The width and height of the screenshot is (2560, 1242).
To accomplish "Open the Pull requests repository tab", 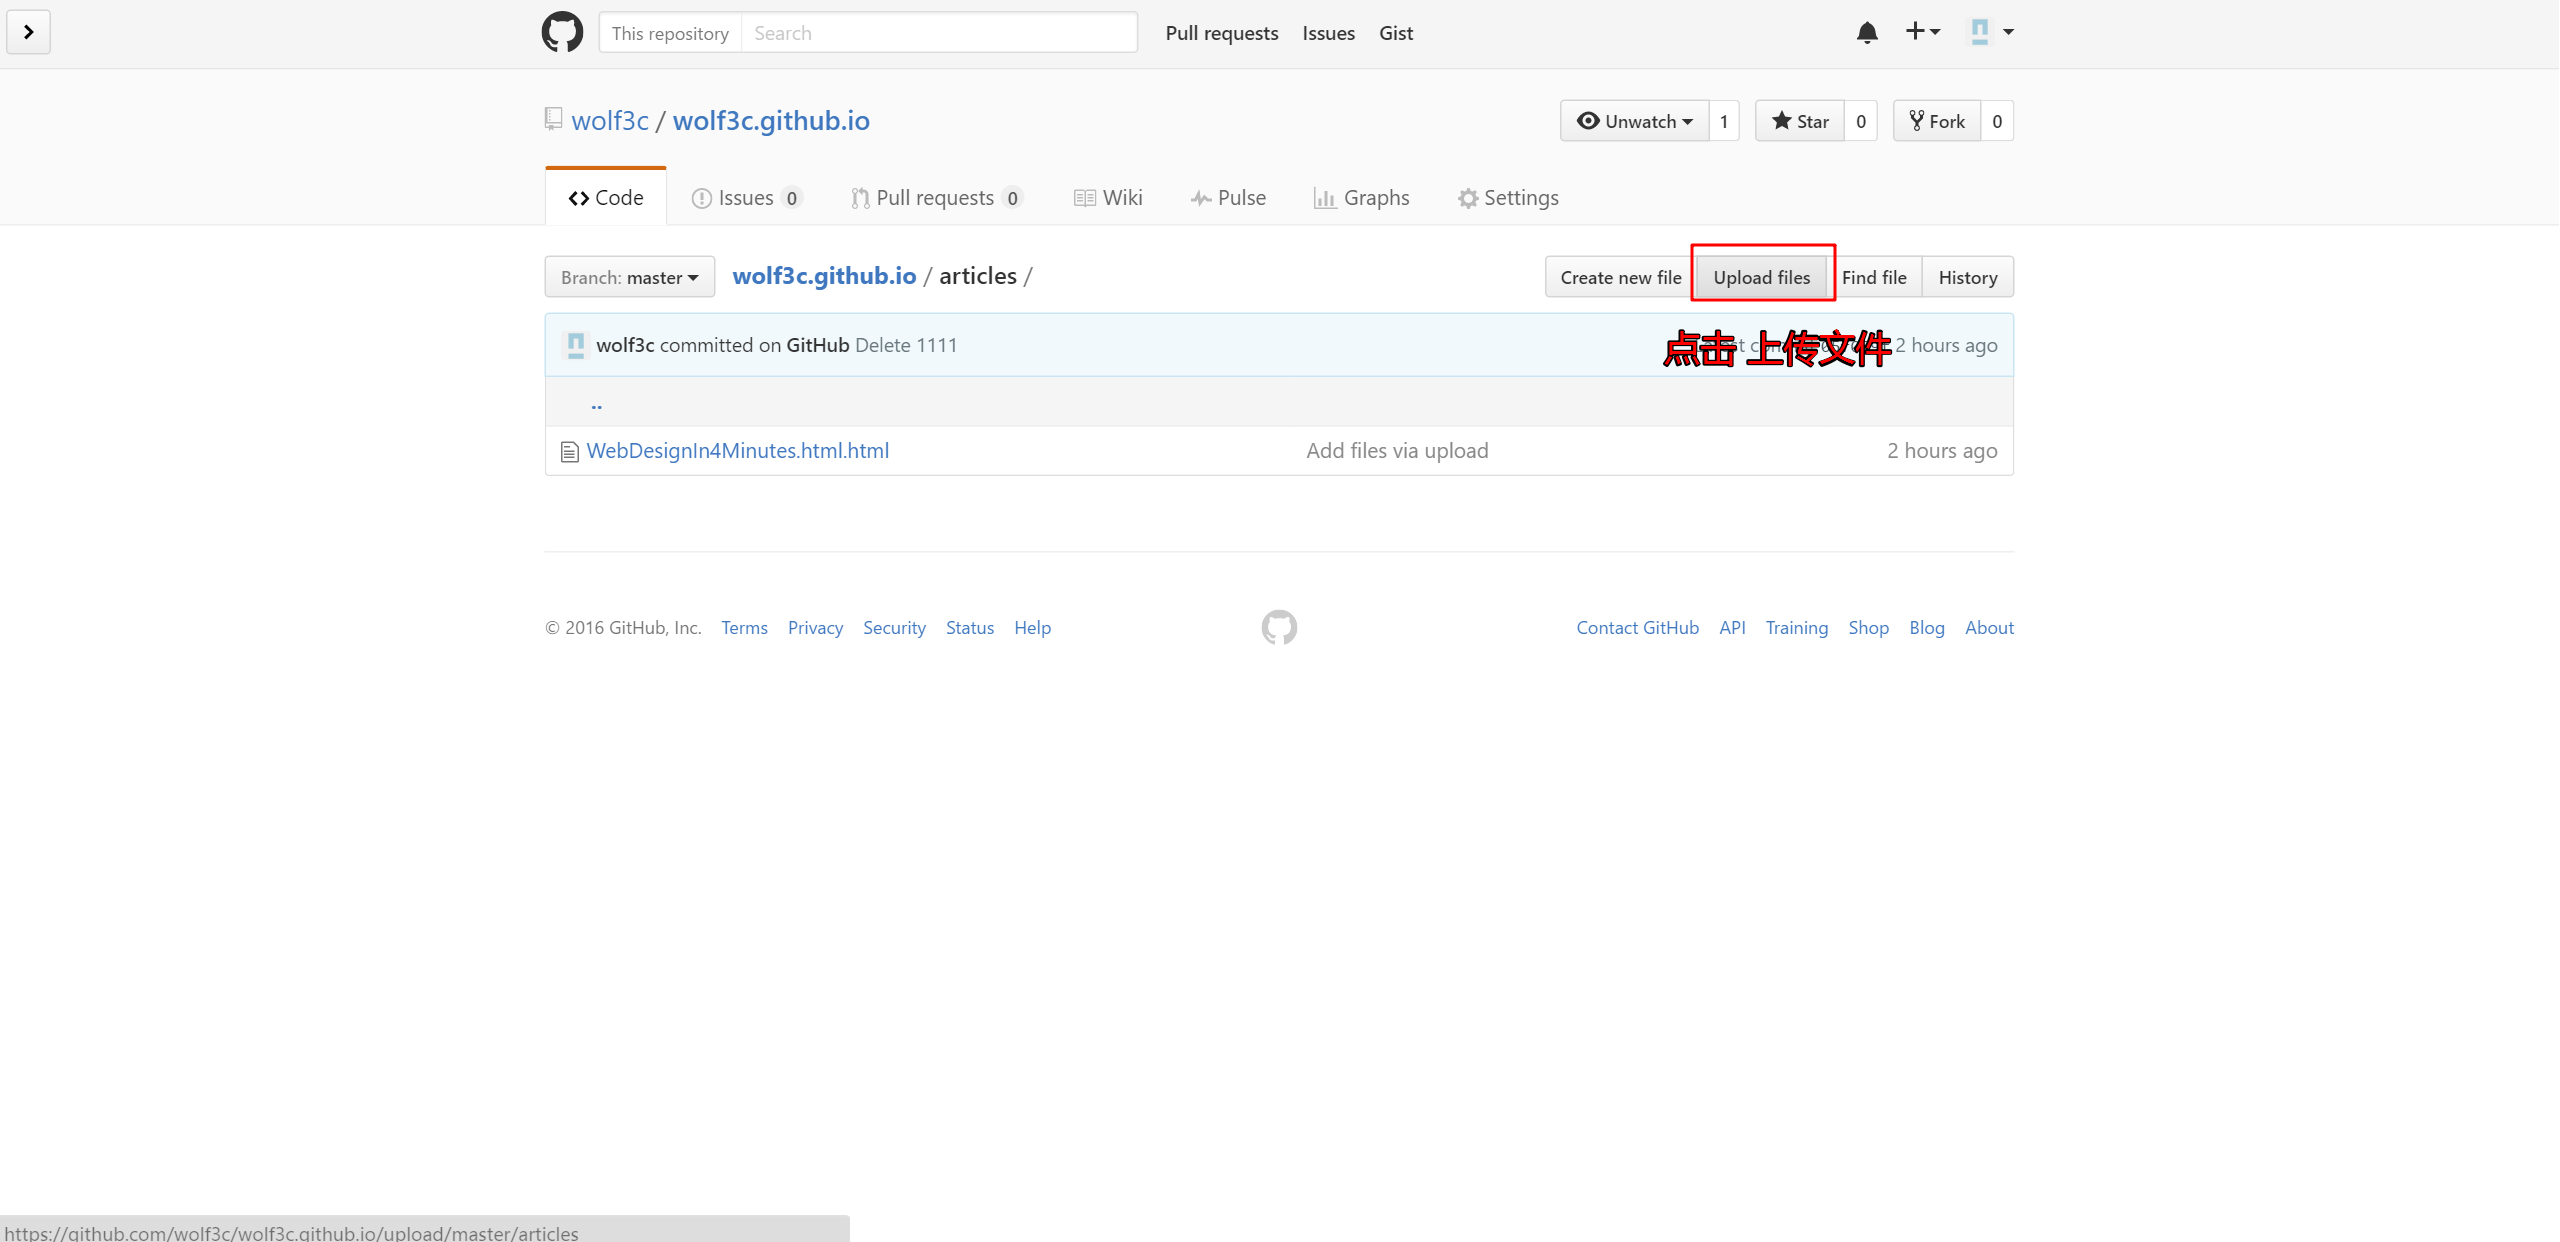I will (936, 198).
